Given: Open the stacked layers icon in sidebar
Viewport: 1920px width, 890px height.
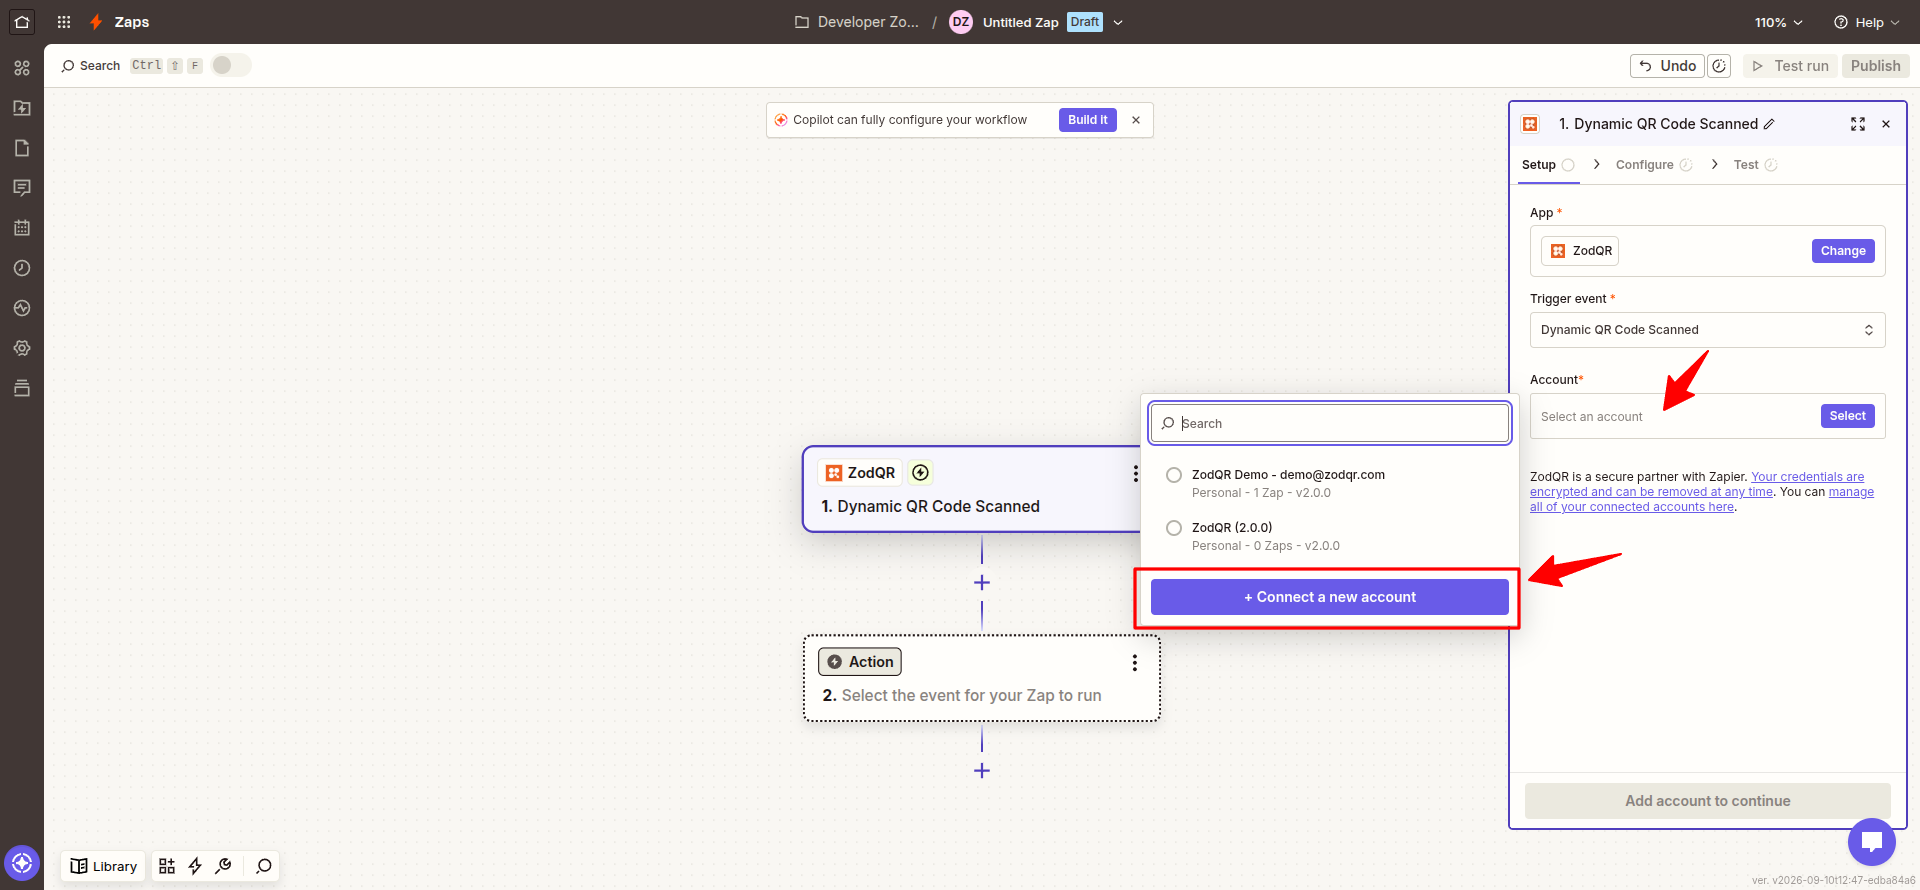Looking at the screenshot, I should [22, 388].
